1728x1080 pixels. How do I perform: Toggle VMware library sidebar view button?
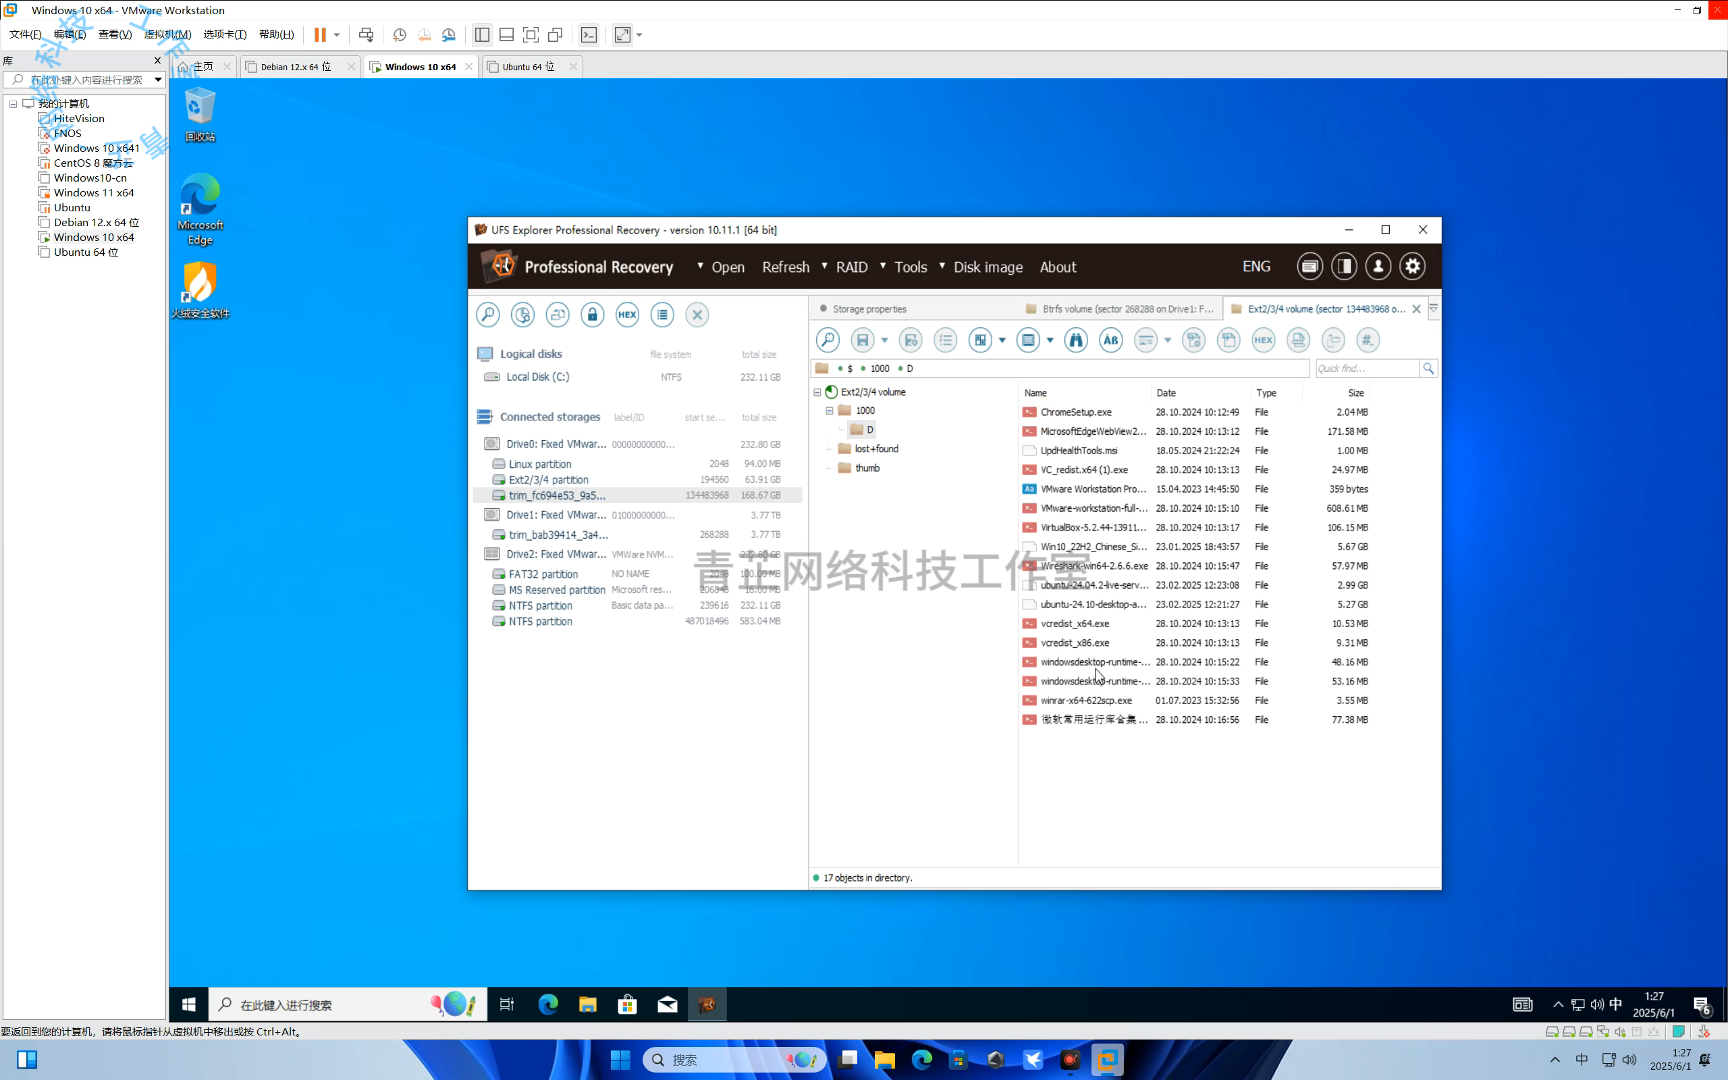tap(482, 35)
